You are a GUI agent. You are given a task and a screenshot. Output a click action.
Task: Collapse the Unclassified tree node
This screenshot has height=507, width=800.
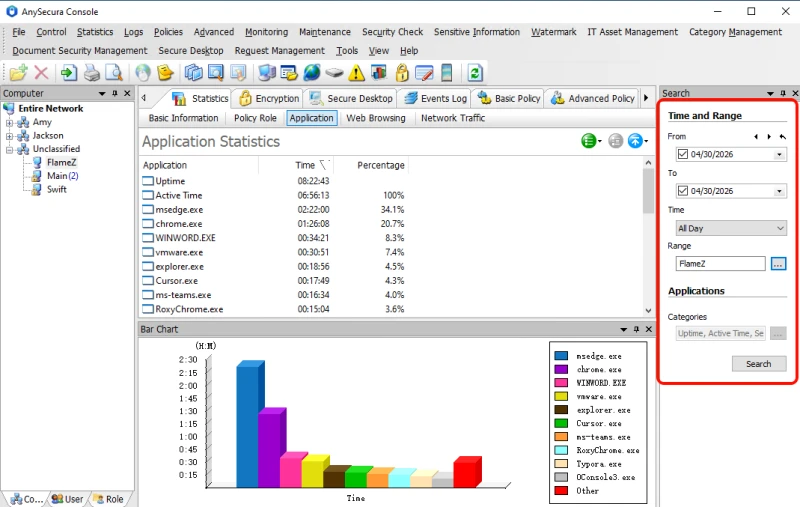(x=9, y=150)
